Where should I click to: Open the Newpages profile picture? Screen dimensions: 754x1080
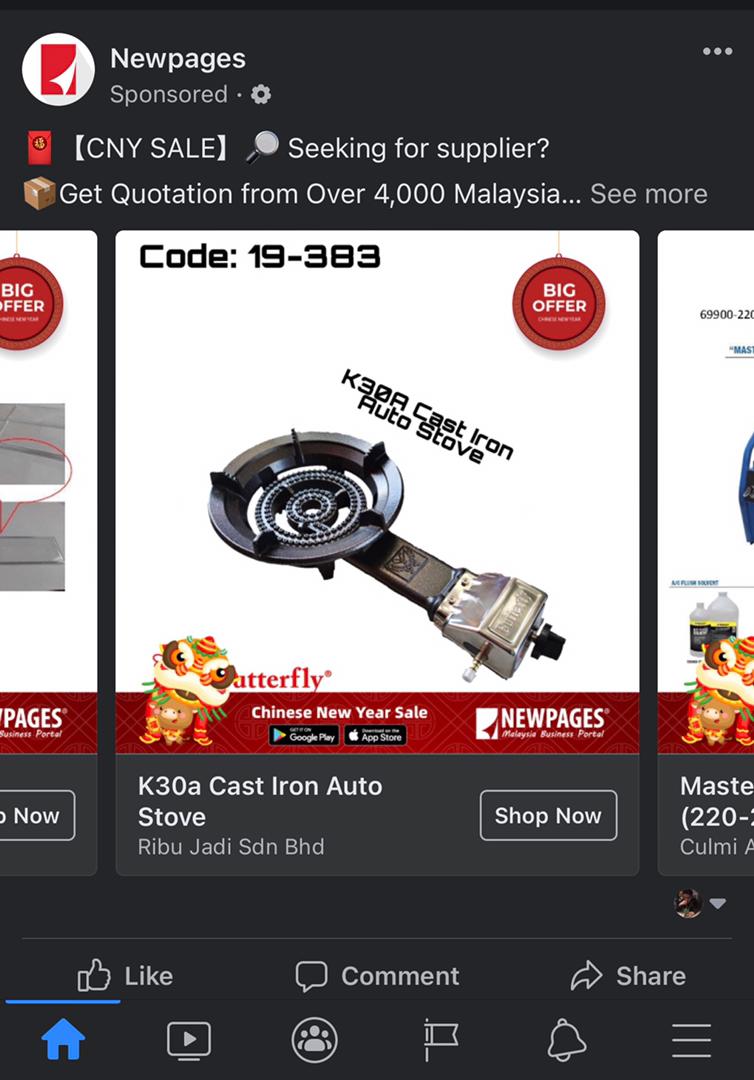tap(59, 70)
